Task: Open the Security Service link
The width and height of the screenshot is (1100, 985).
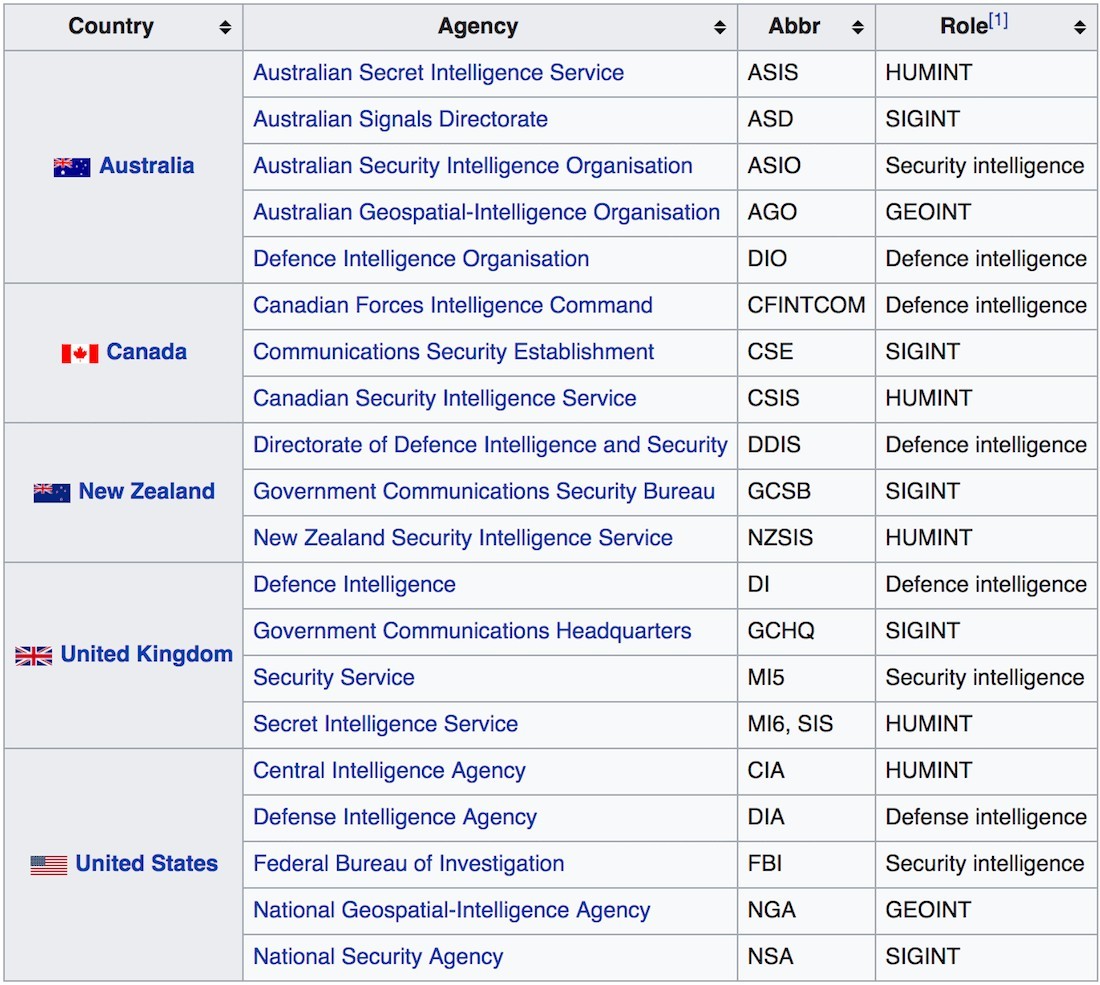Action: coord(334,677)
